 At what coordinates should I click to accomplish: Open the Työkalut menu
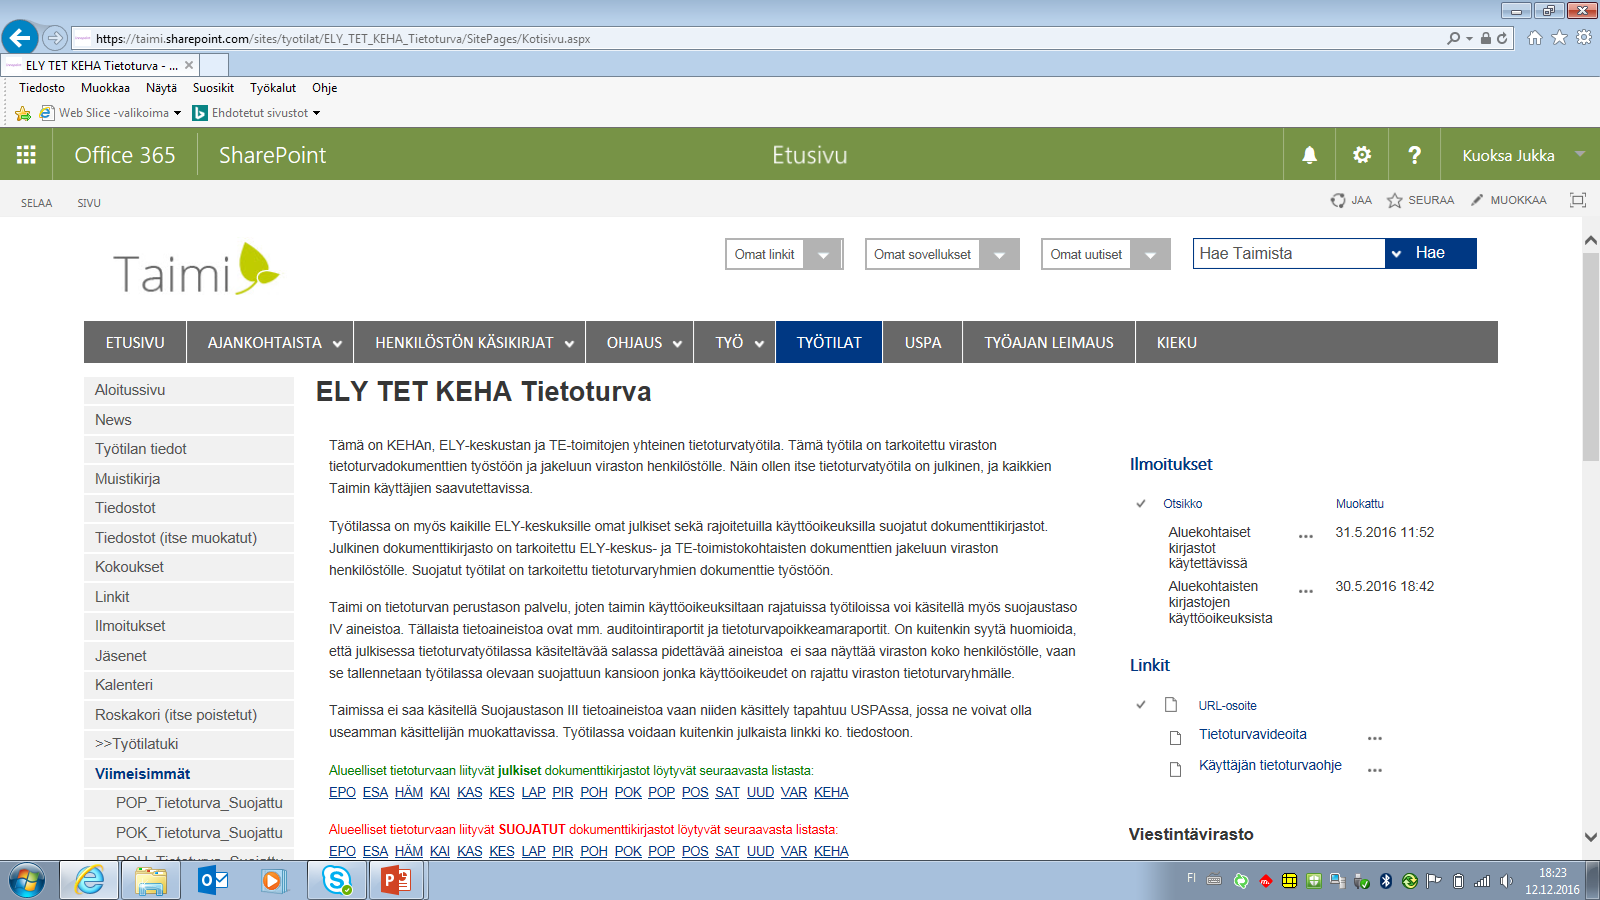[x=273, y=88]
